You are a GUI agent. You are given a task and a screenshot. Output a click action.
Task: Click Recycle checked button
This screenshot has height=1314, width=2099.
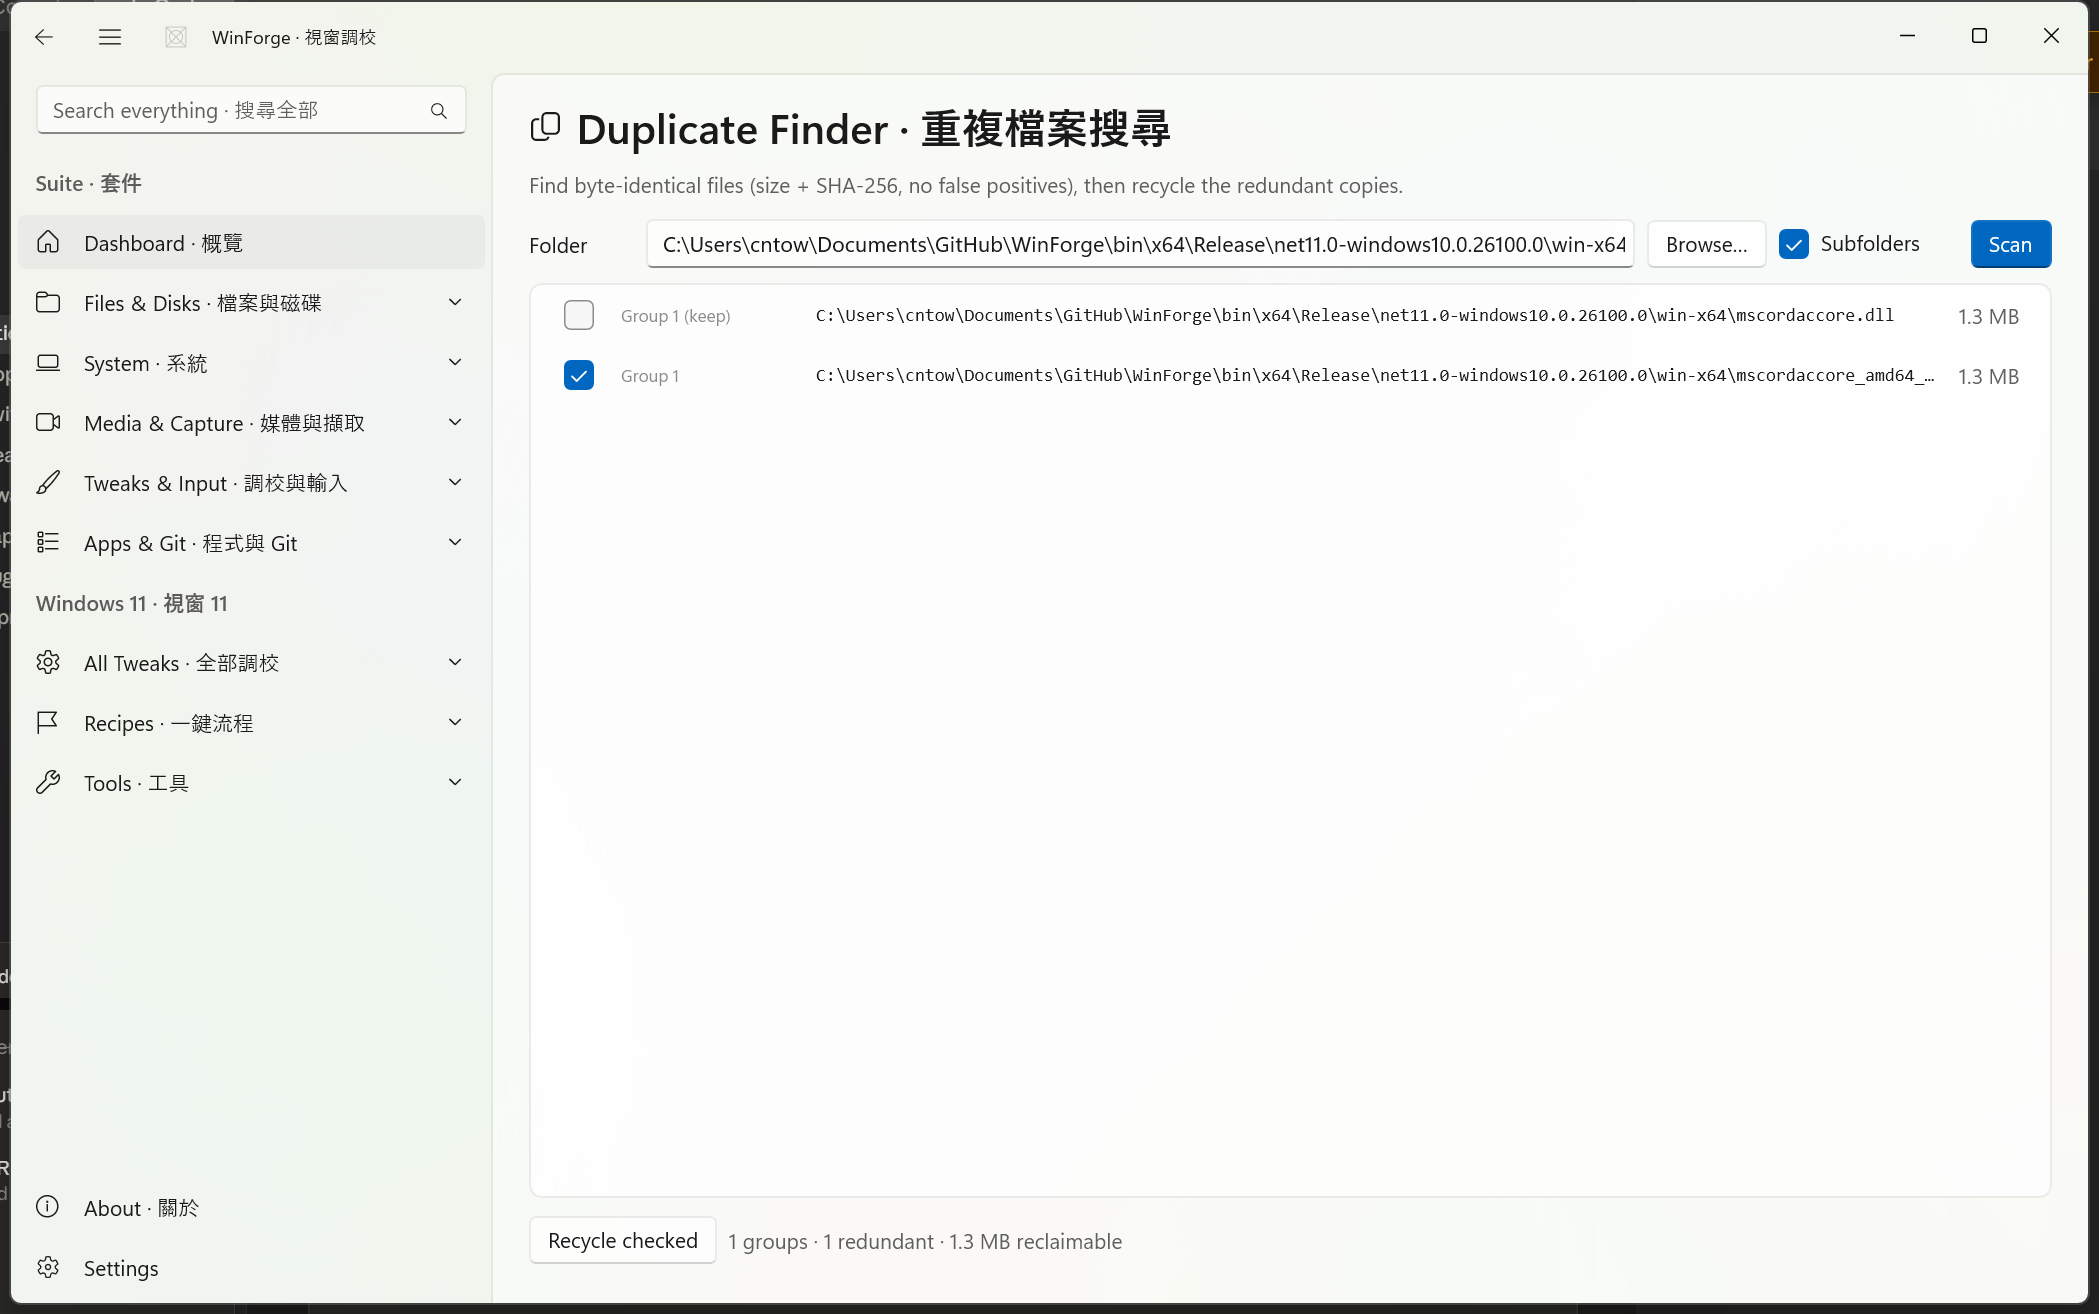pos(622,1240)
